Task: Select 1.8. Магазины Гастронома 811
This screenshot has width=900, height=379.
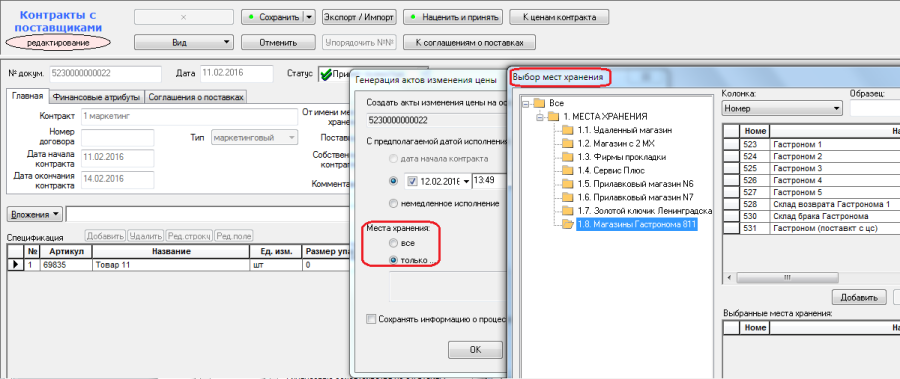Action: [637, 225]
